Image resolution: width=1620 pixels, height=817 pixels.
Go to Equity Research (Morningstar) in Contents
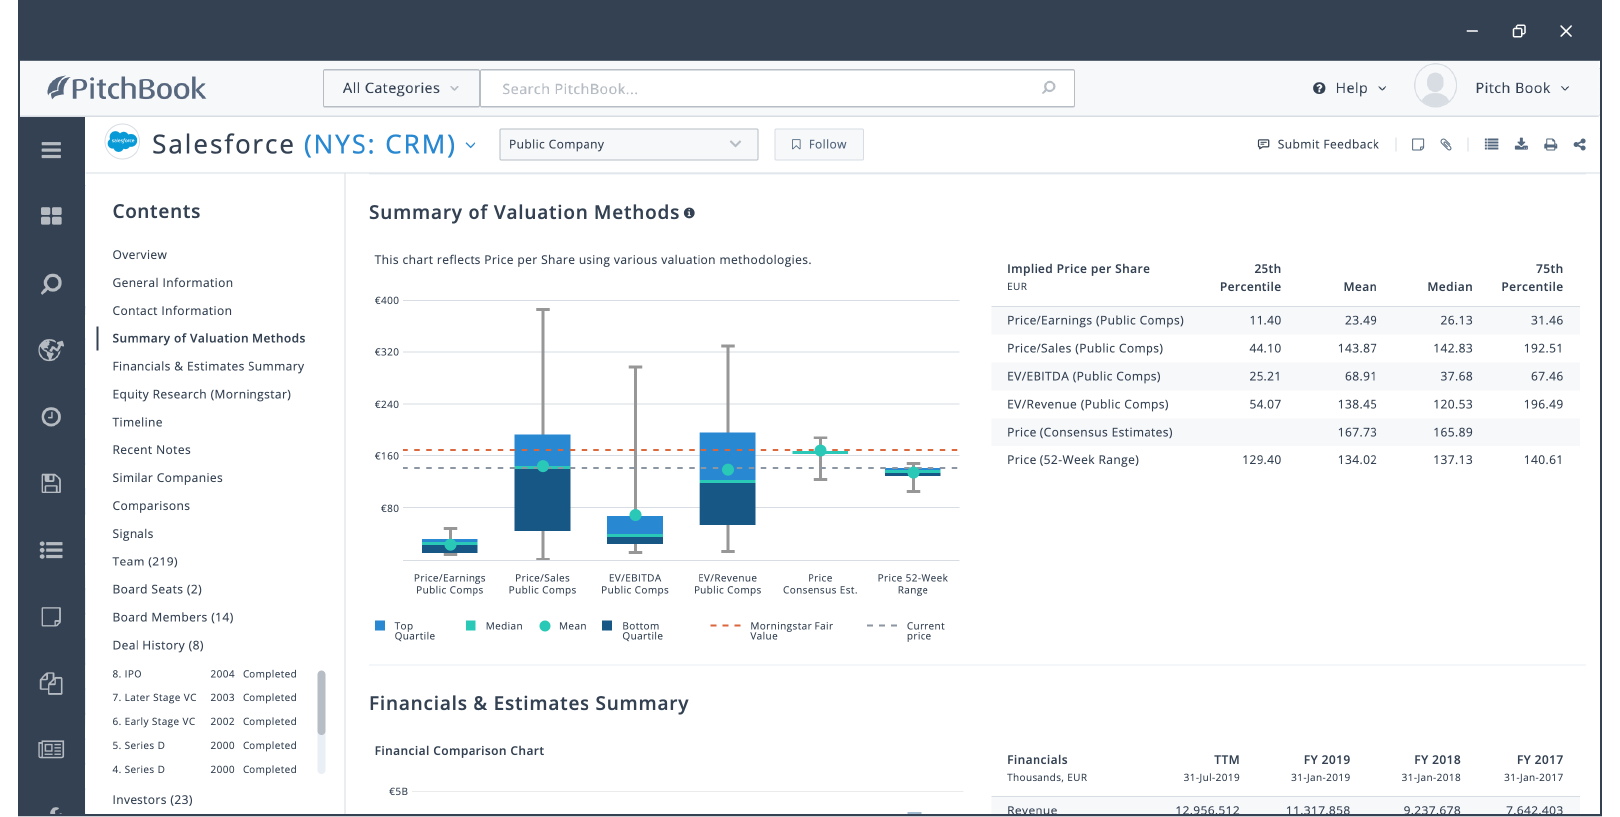[x=202, y=395]
